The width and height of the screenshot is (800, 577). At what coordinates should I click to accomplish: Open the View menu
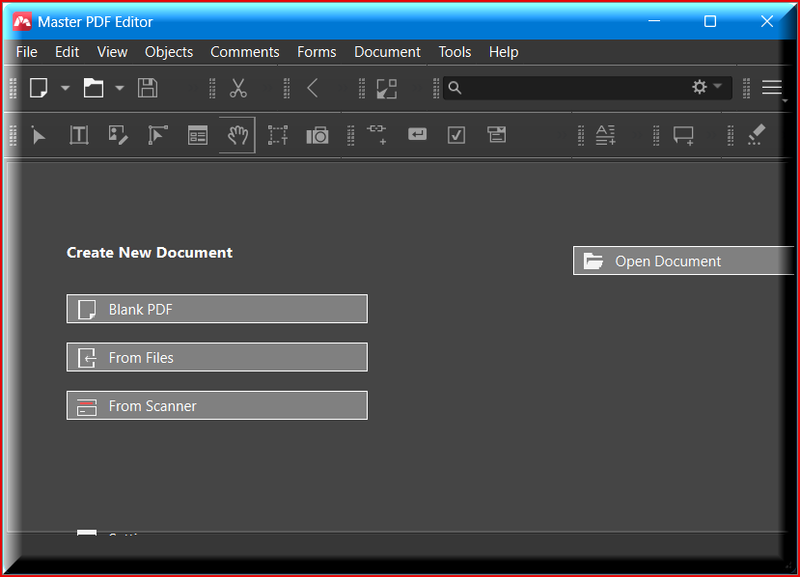pos(112,52)
